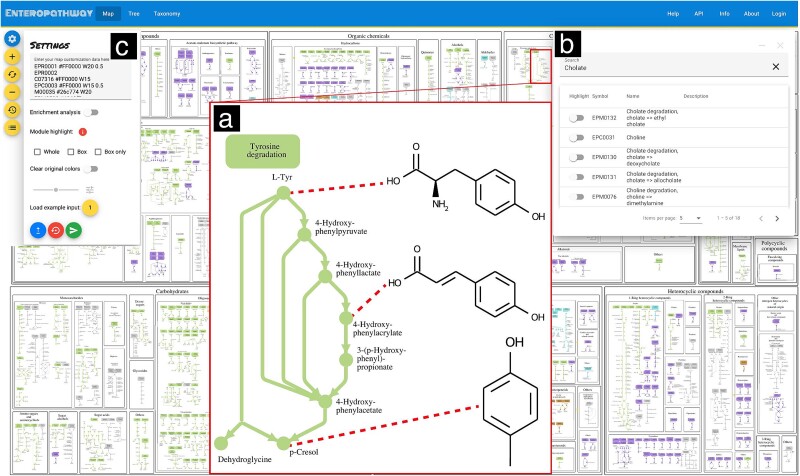This screenshot has height=476, width=800.
Task: Toggle highlight for EPM0132
Action: [577, 118]
